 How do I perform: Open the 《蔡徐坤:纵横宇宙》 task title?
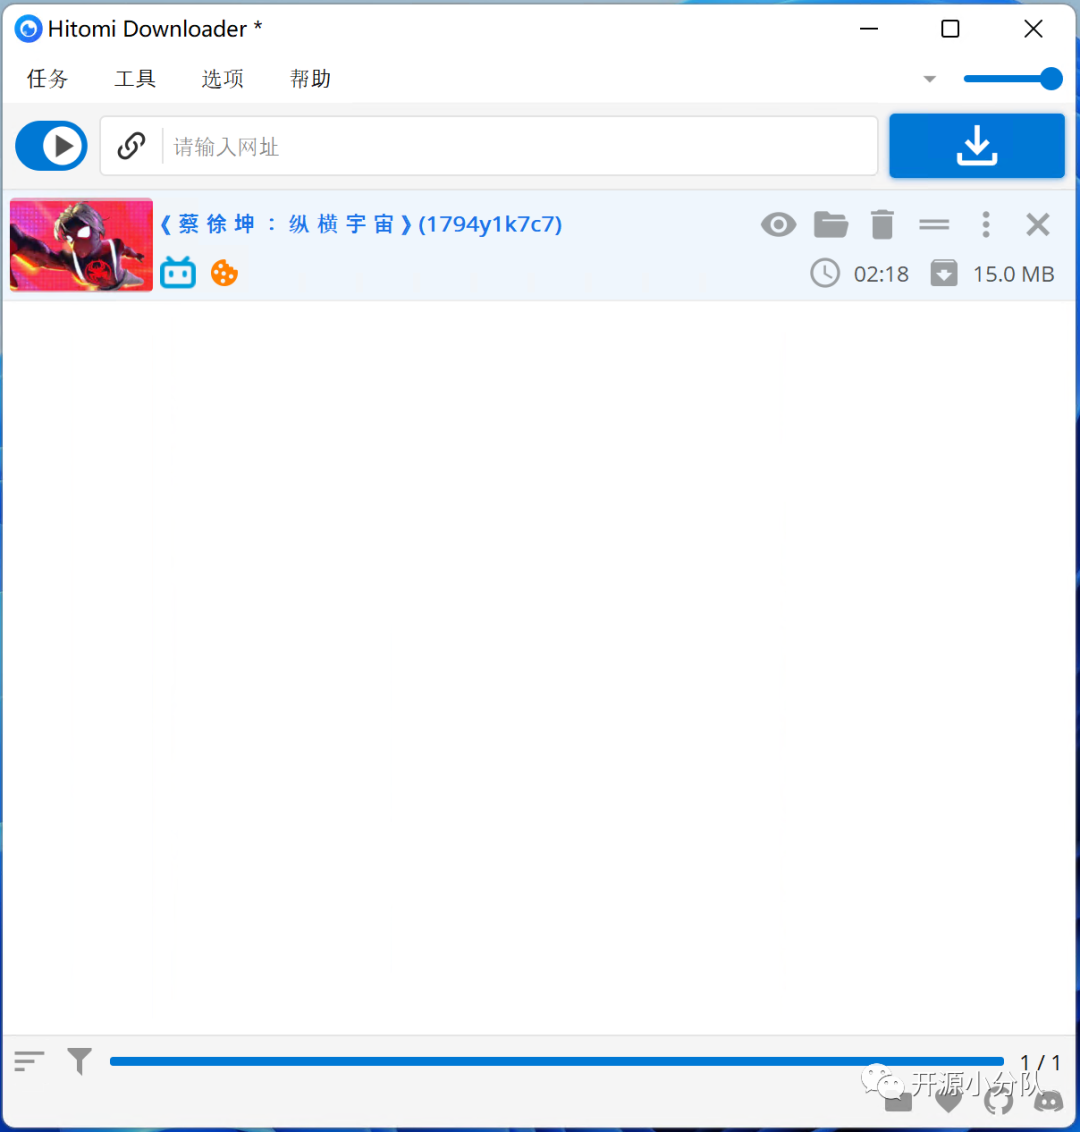[x=361, y=224]
